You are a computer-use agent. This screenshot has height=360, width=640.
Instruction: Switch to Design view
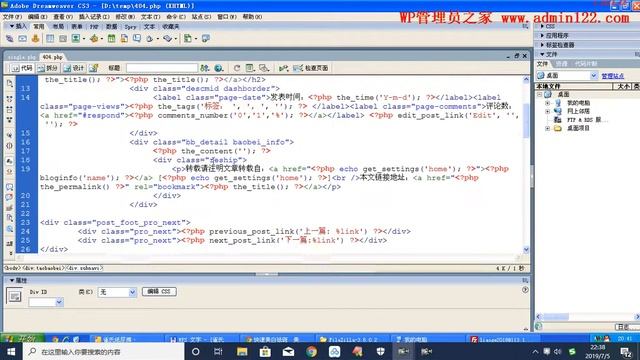click(x=74, y=68)
